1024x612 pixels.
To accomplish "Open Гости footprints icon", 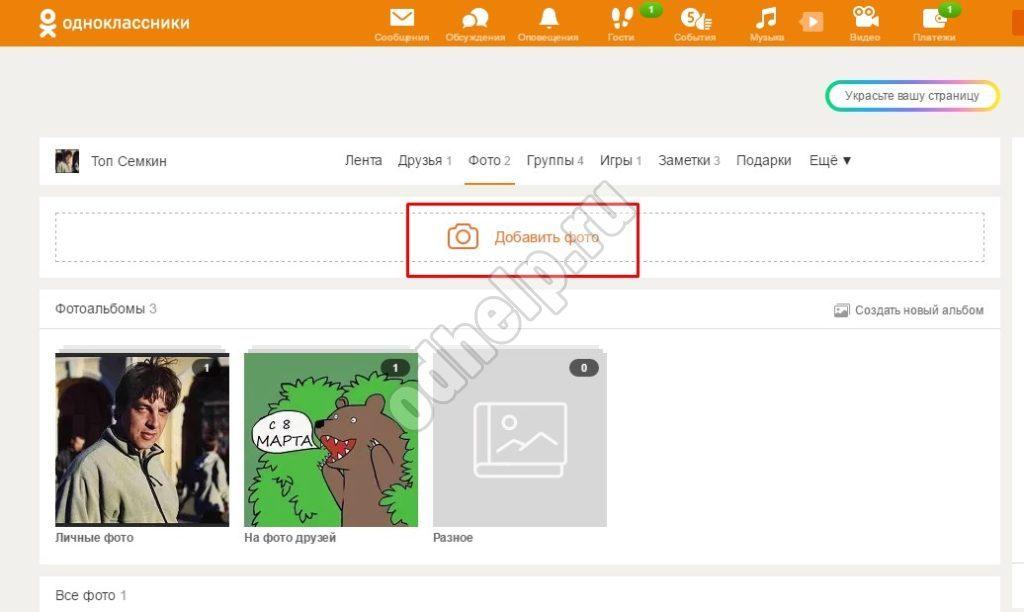I will coord(621,18).
